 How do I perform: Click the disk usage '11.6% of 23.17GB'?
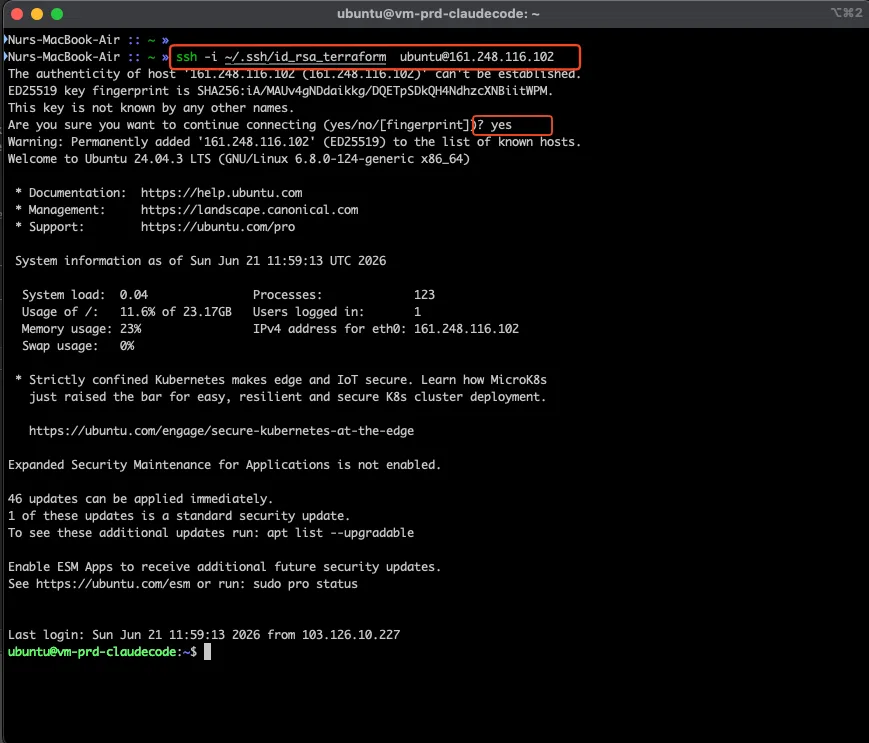(x=176, y=312)
